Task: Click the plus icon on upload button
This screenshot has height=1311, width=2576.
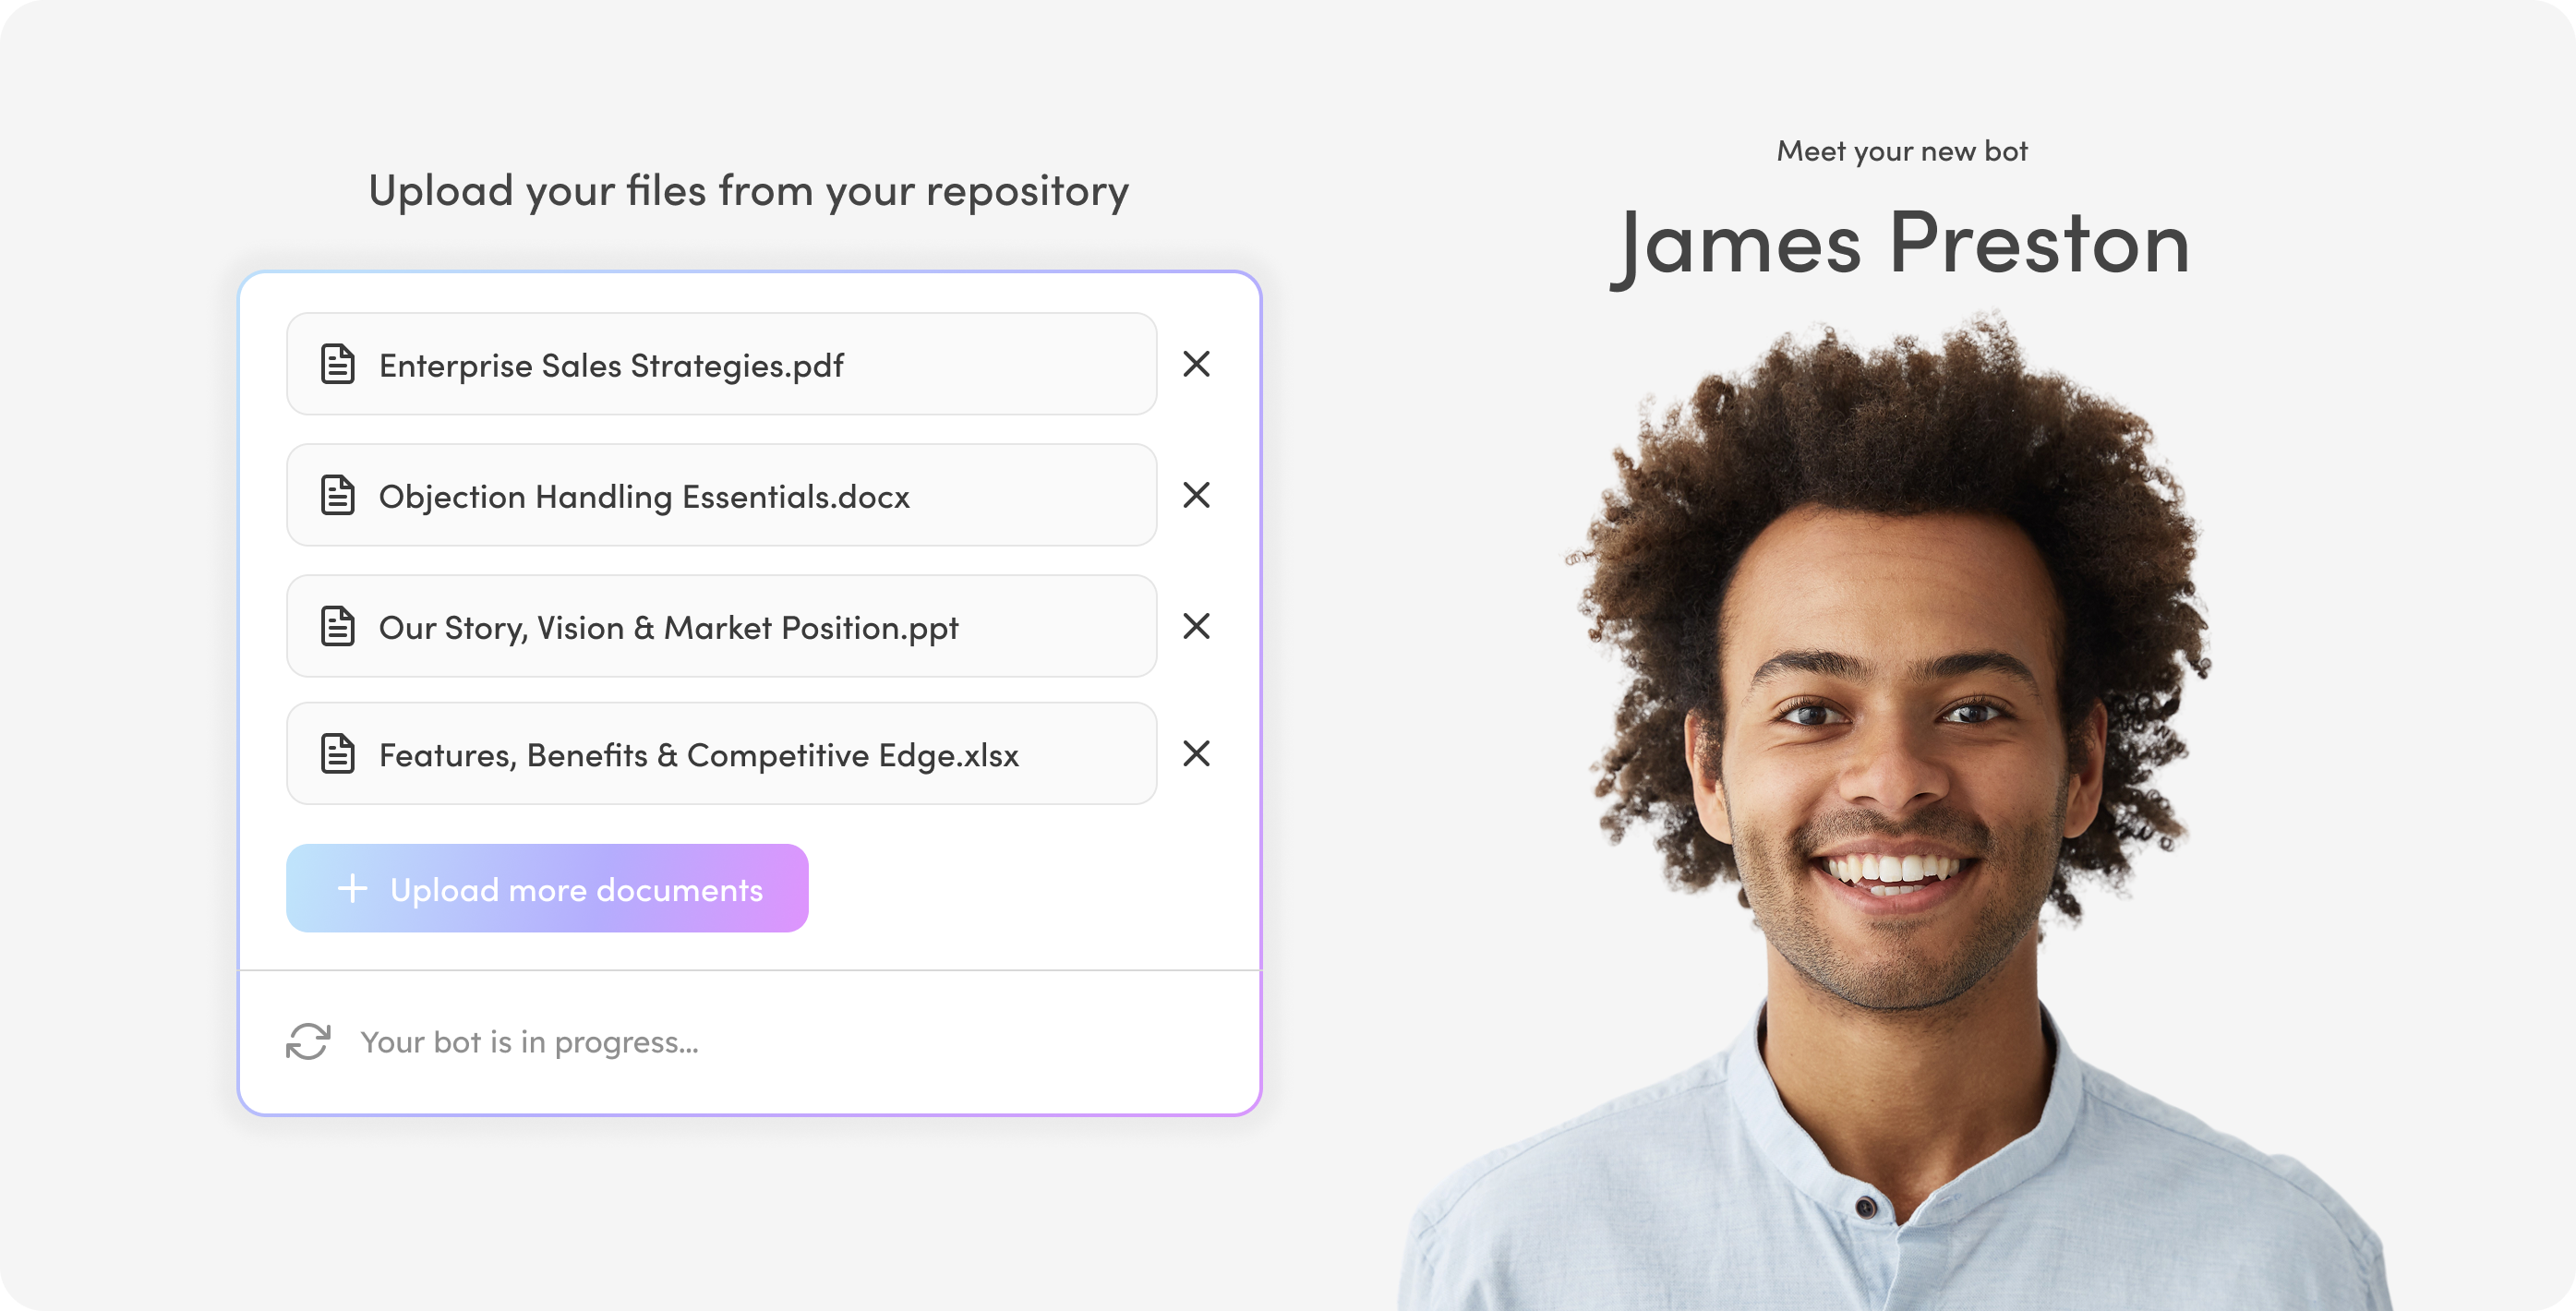Action: [x=352, y=888]
